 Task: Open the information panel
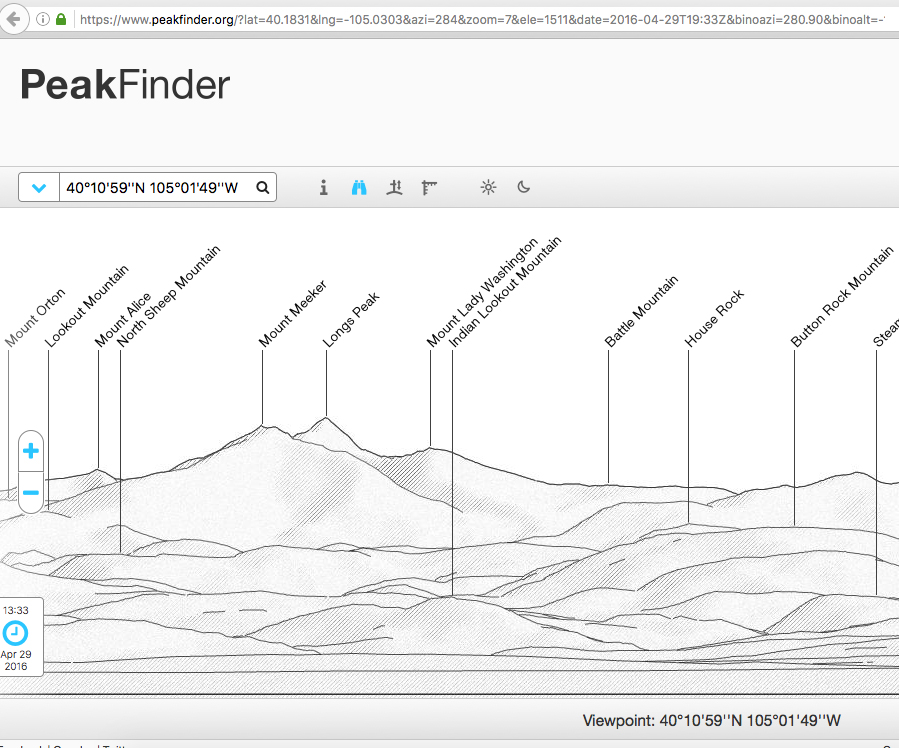click(x=323, y=187)
